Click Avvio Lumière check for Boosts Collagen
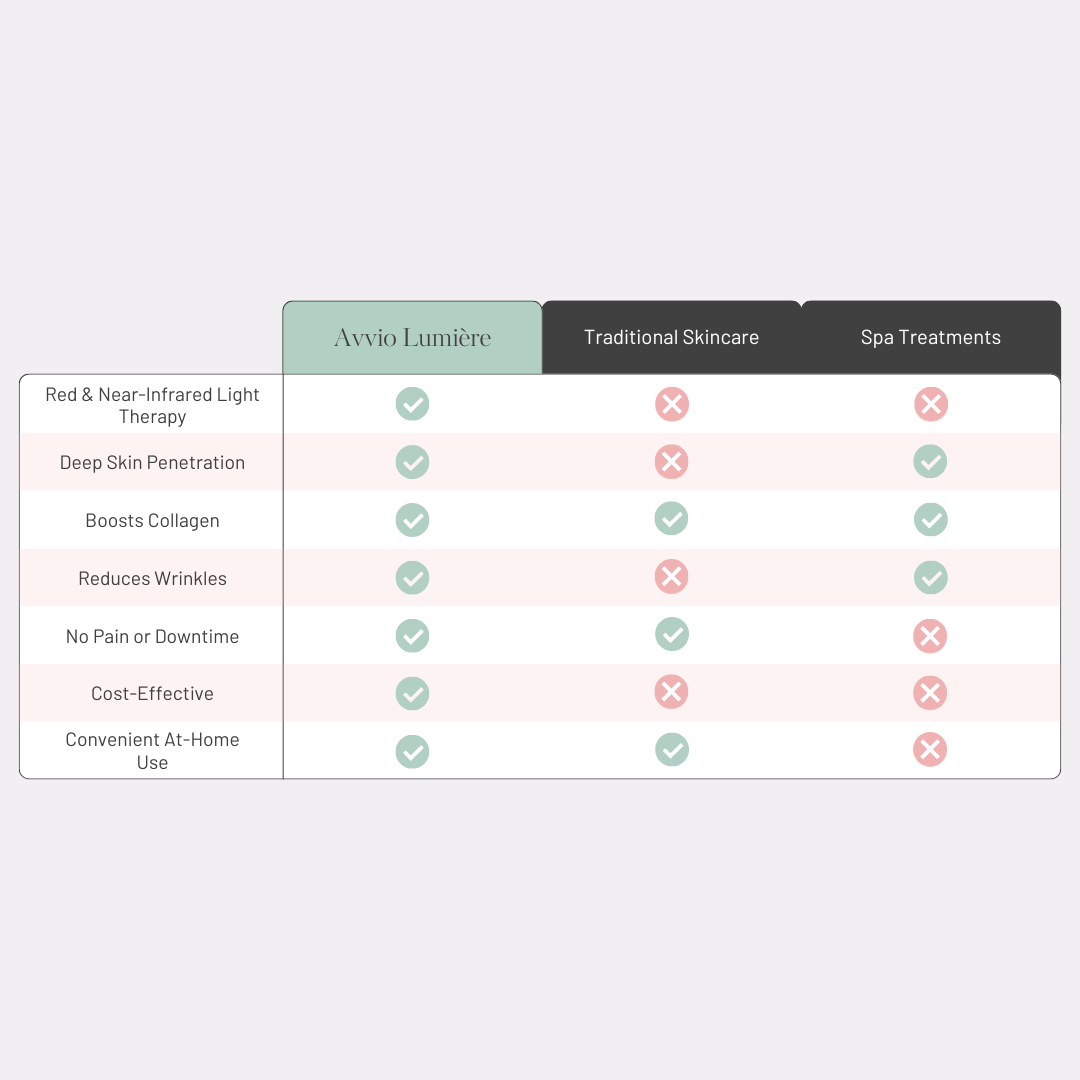1080x1080 pixels. click(x=412, y=520)
